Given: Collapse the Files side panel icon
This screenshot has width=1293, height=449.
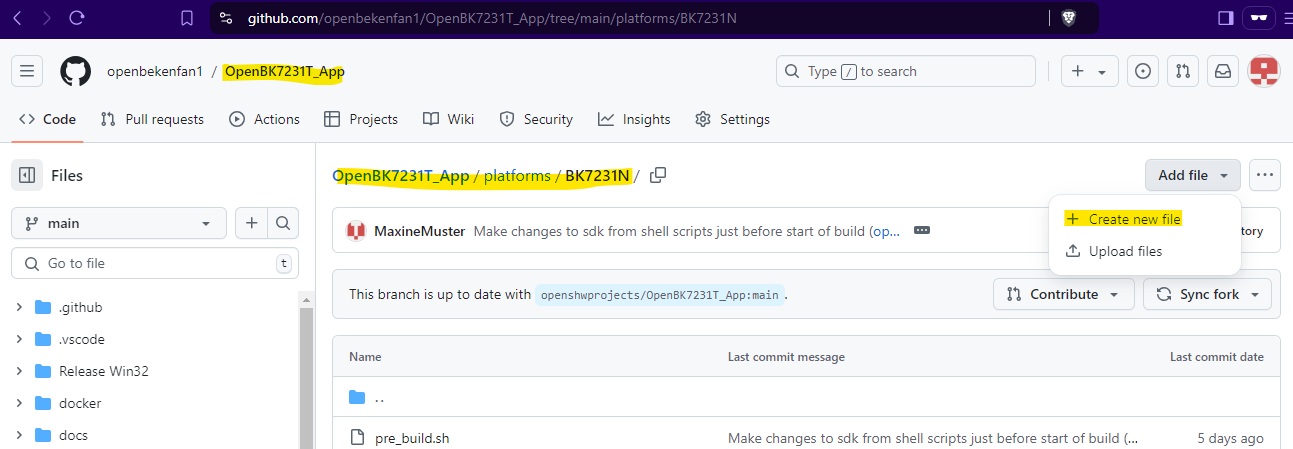Looking at the screenshot, I should point(27,175).
